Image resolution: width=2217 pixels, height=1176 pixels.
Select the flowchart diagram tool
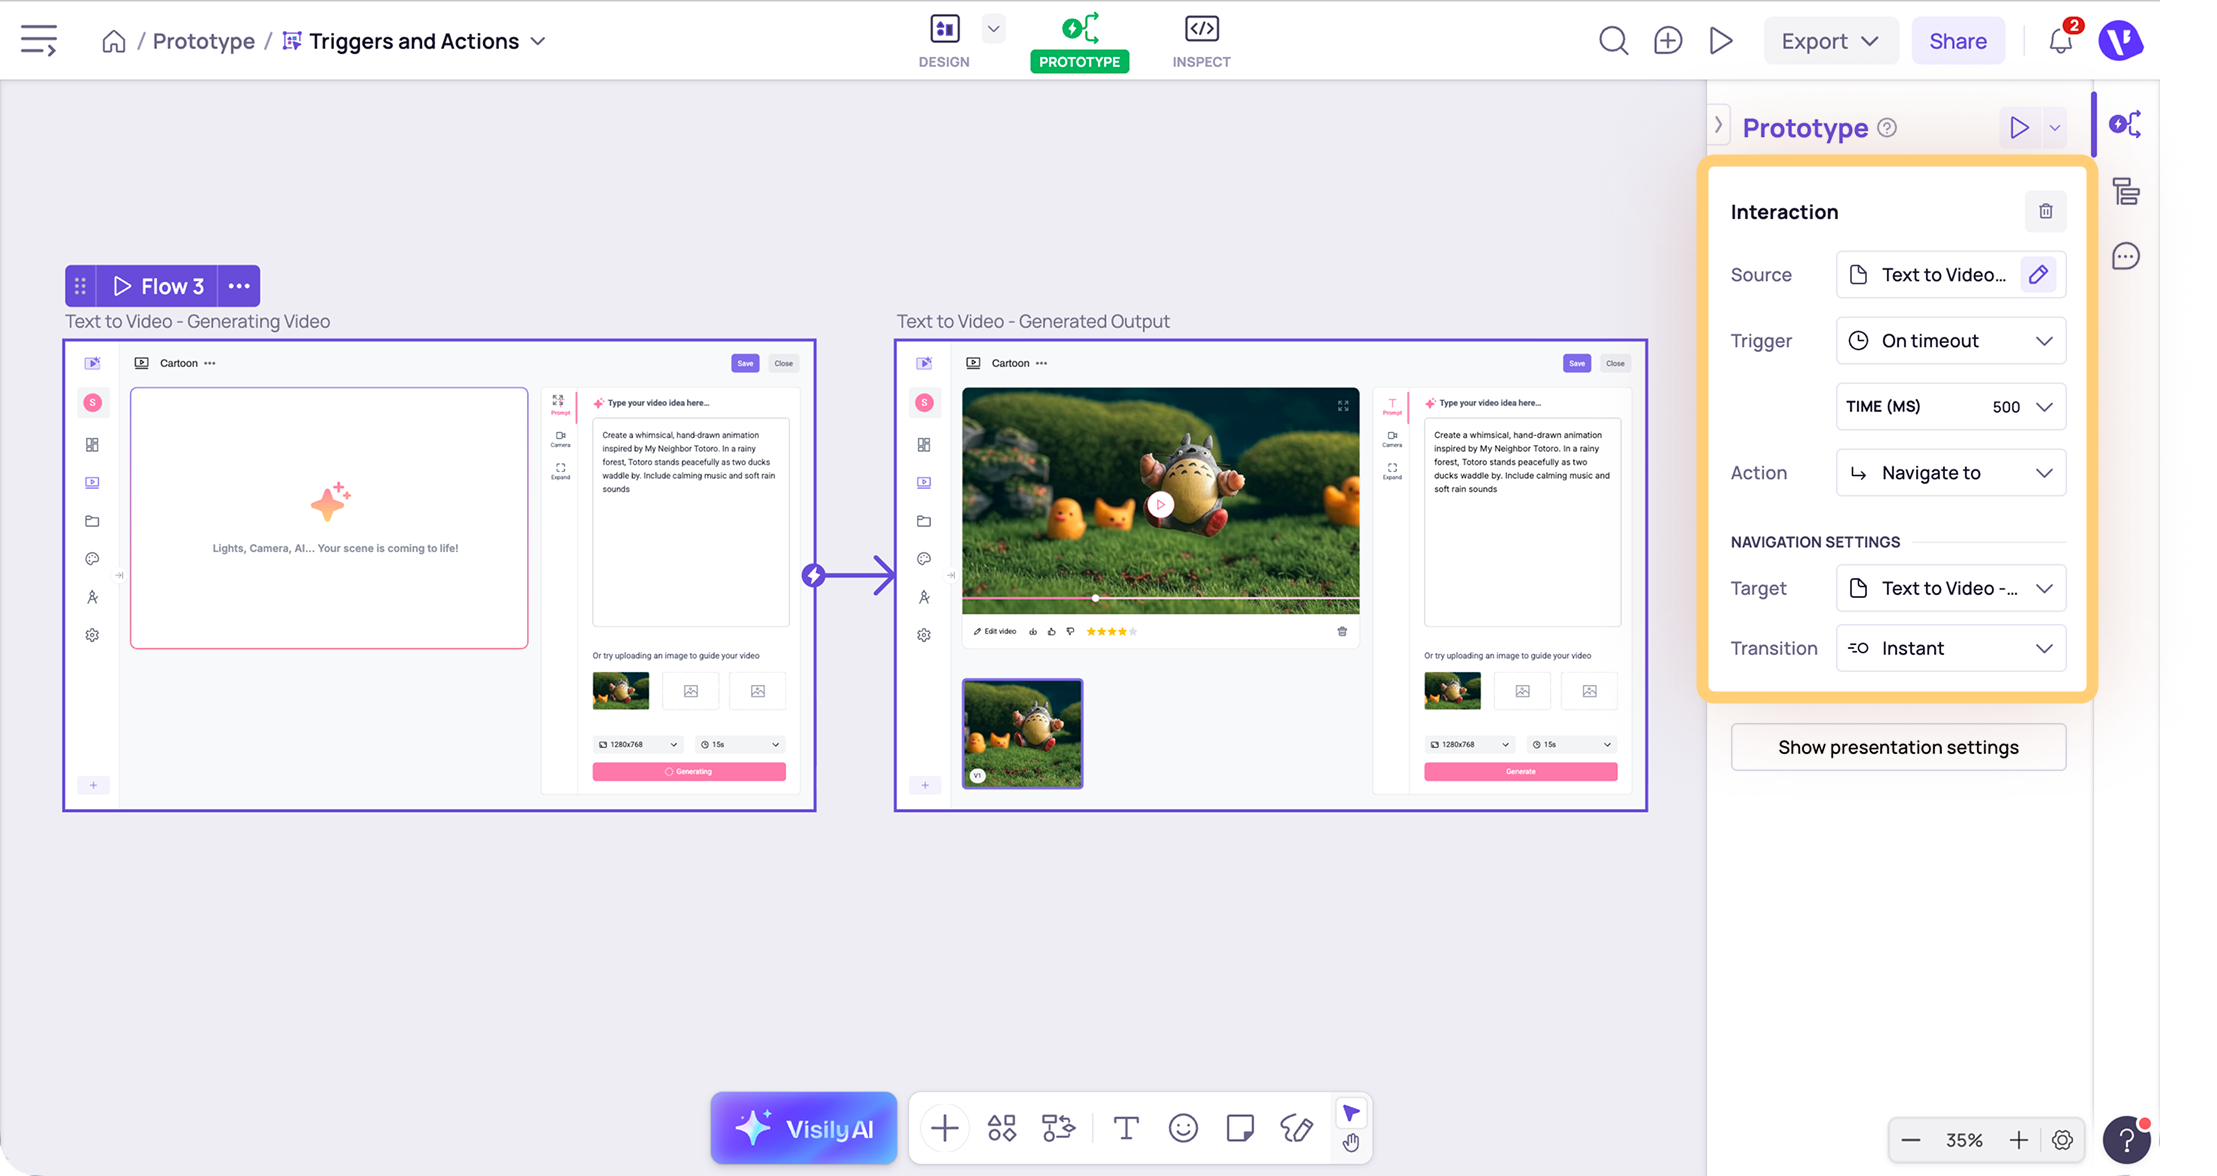(x=1059, y=1128)
